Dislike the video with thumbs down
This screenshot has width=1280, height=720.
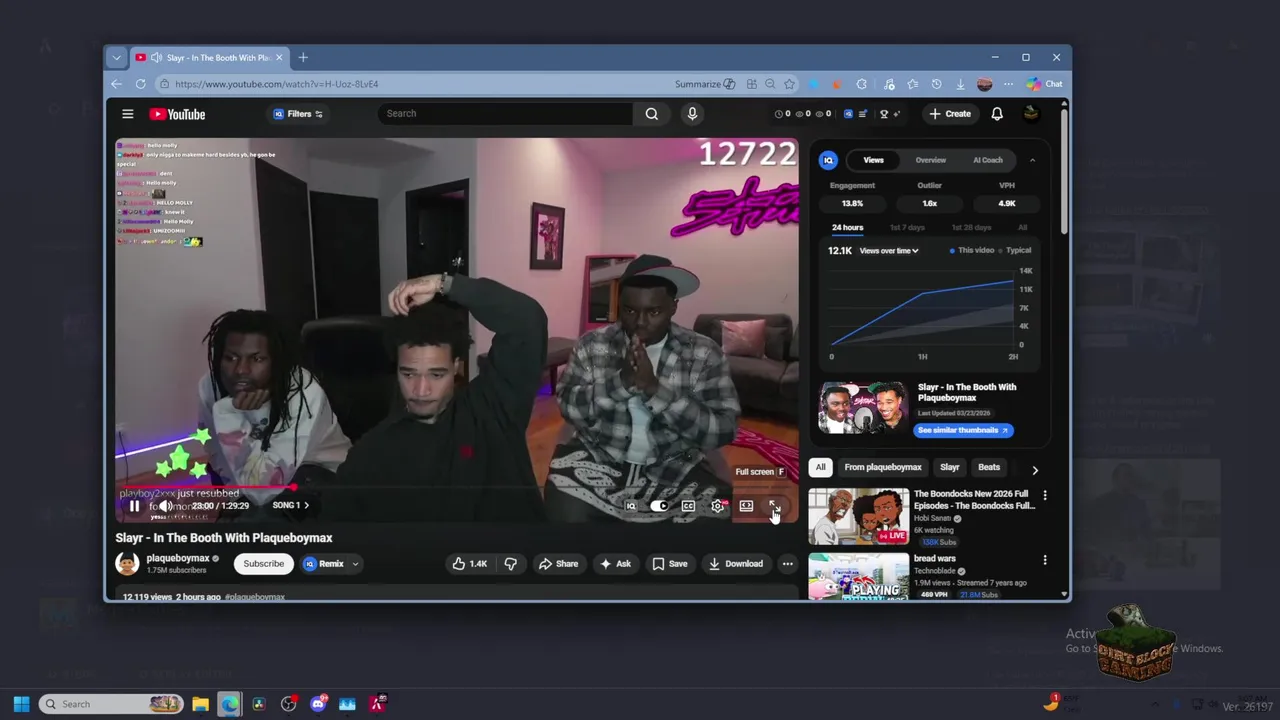point(511,564)
